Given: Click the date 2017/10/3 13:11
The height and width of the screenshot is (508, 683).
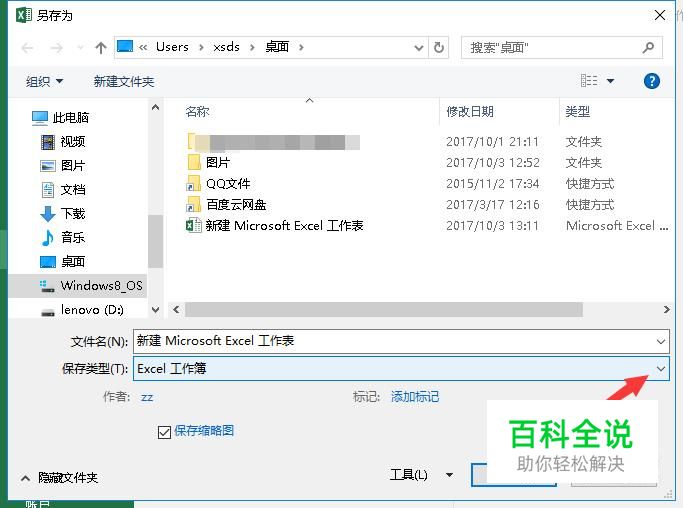Looking at the screenshot, I should coord(492,226).
